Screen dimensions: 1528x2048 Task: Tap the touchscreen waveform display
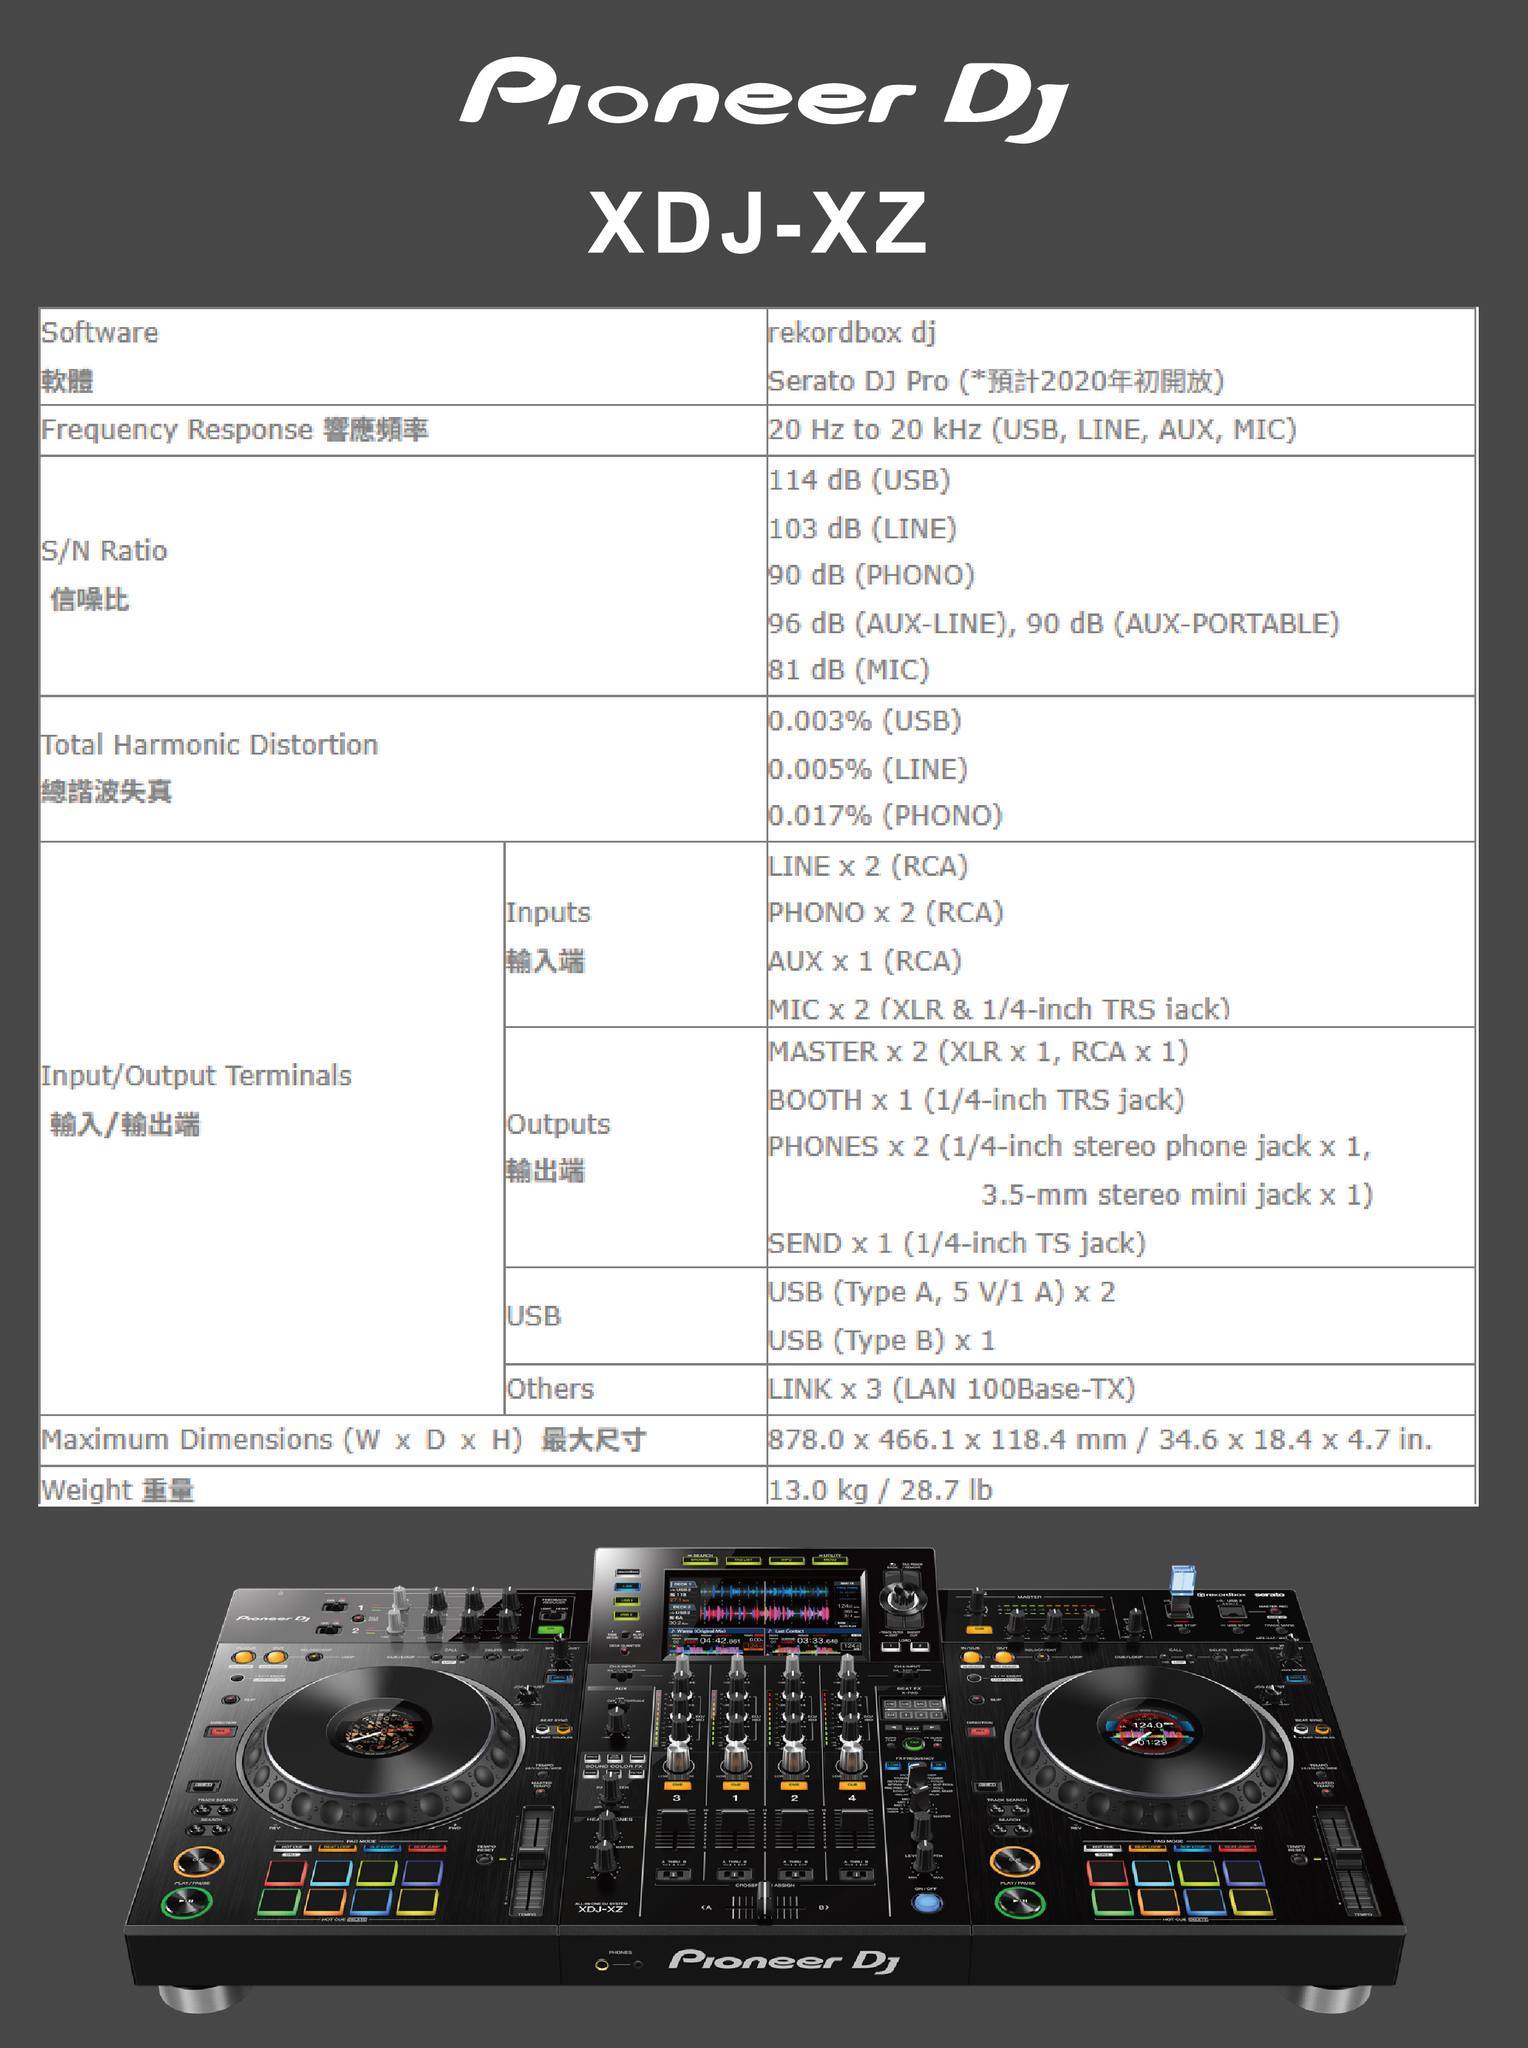coord(762,1602)
